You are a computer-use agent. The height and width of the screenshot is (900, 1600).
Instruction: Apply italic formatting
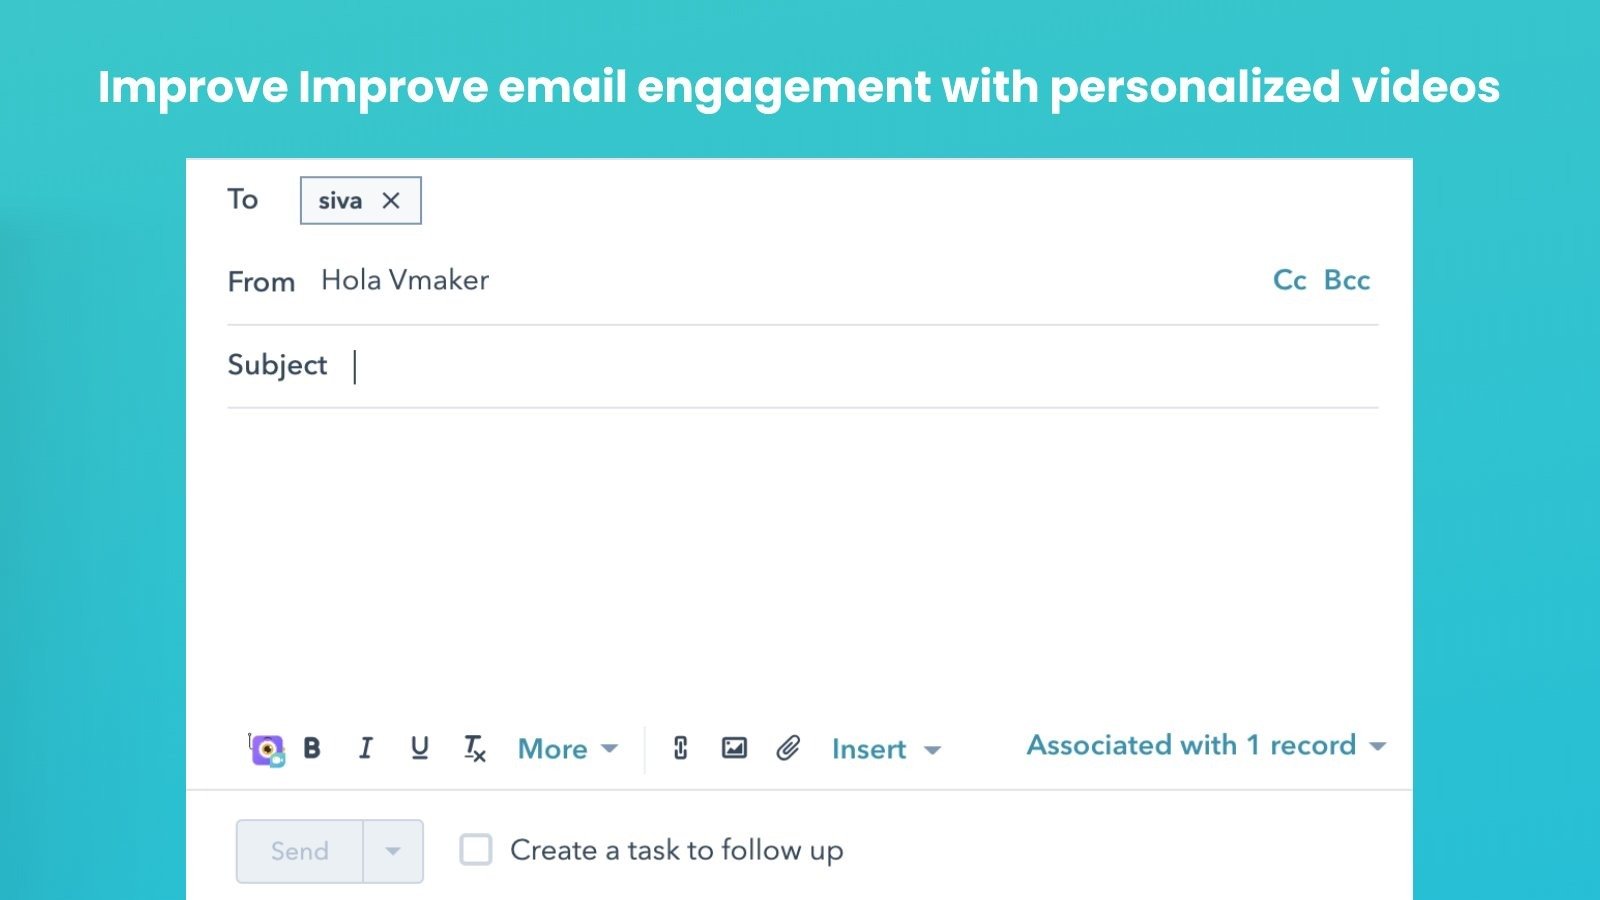tap(365, 748)
